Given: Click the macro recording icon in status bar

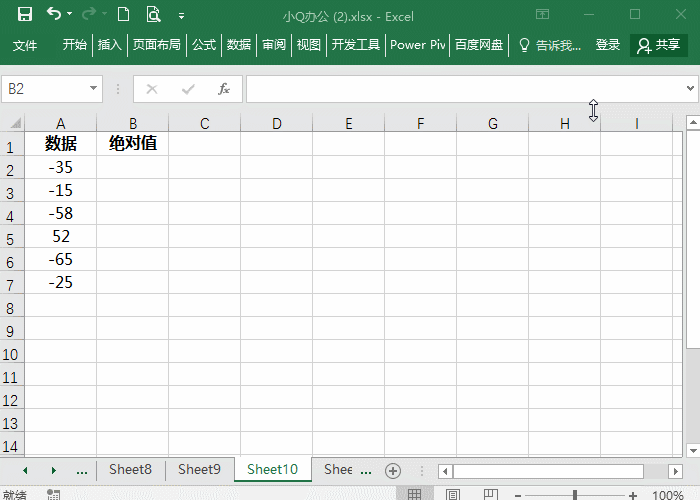Looking at the screenshot, I should click(x=54, y=494).
